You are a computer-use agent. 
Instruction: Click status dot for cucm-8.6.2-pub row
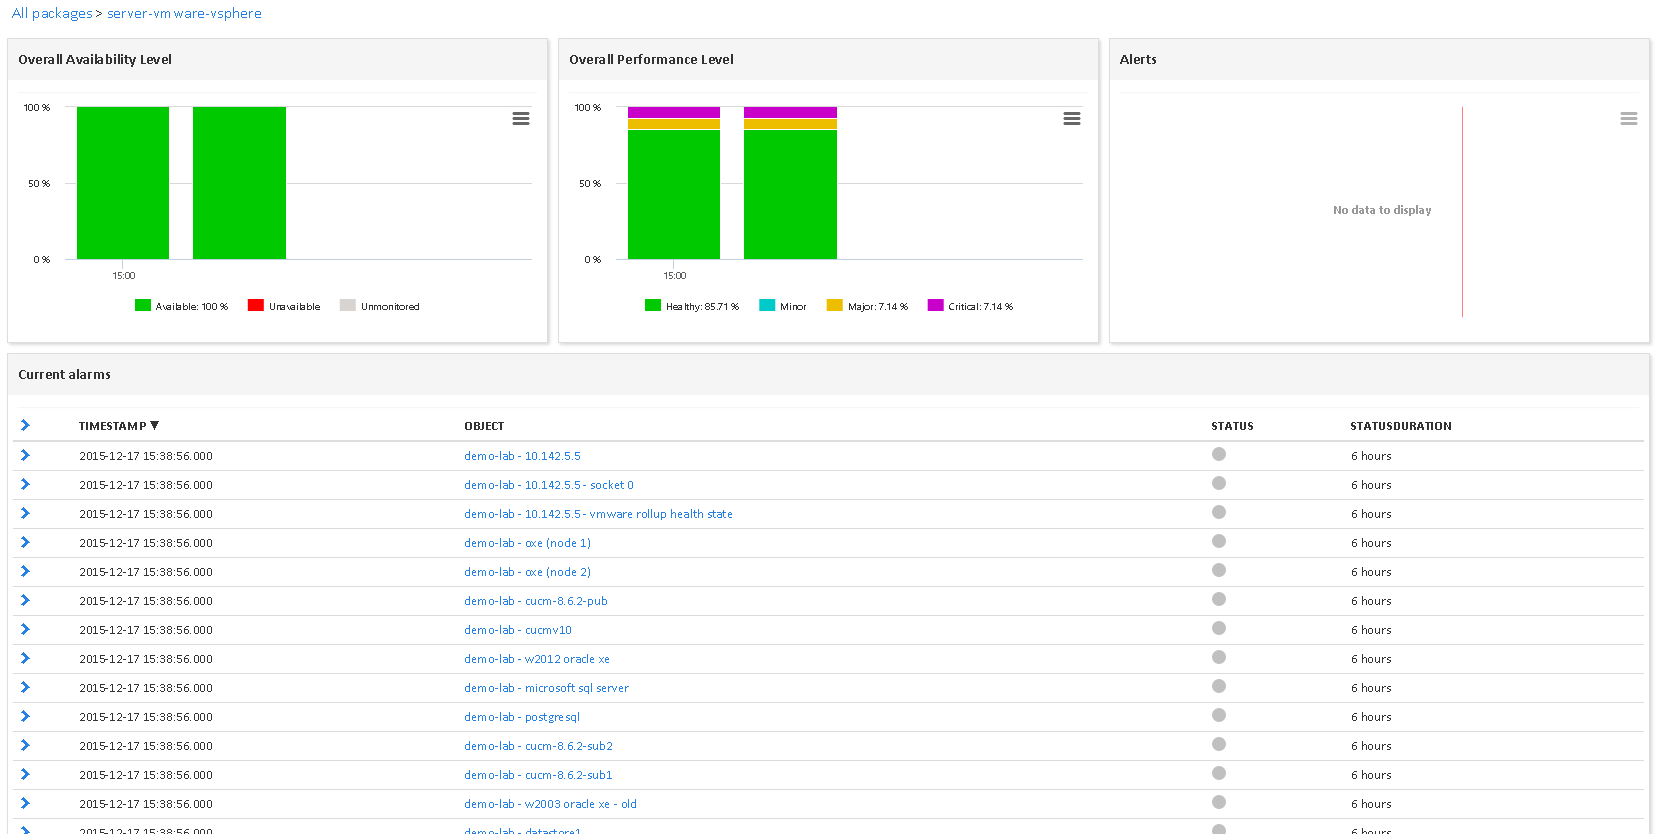pyautogui.click(x=1219, y=599)
